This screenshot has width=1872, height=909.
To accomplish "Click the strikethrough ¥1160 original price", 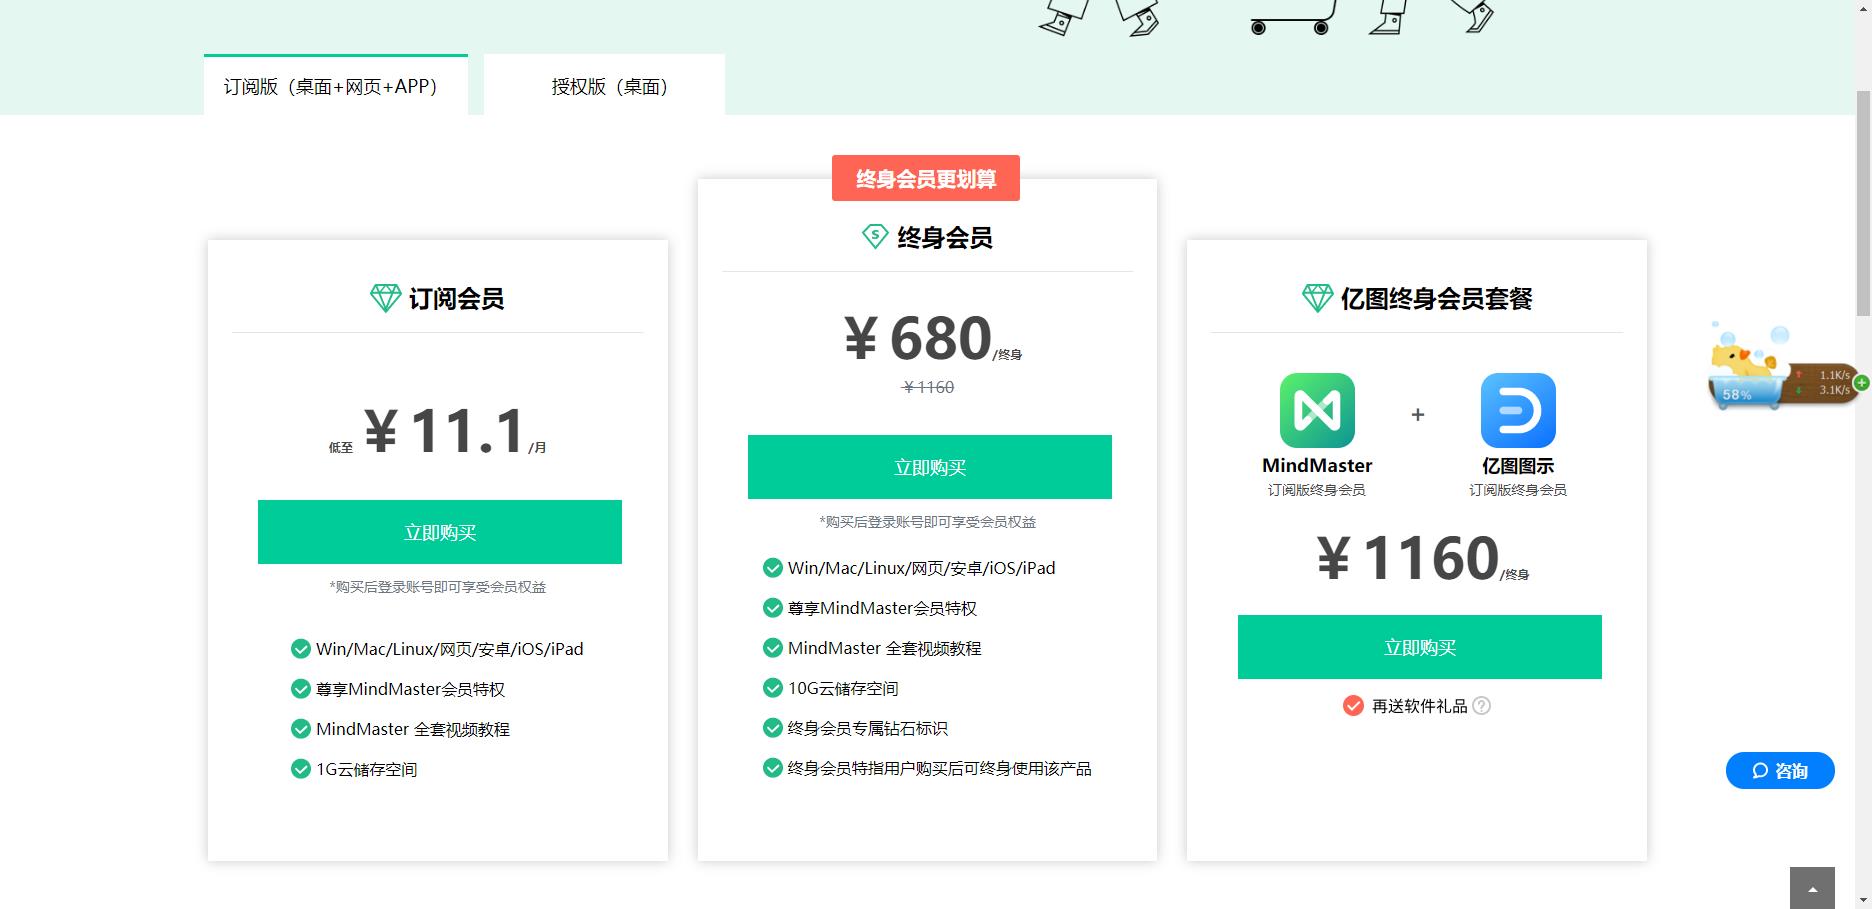I will click(x=928, y=387).
